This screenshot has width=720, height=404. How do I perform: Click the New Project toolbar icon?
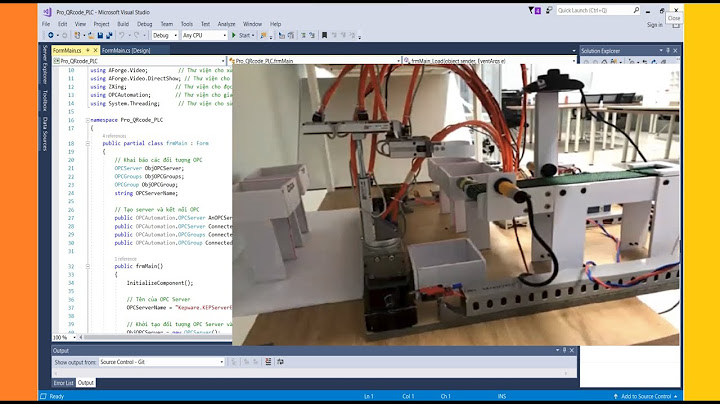[77, 35]
